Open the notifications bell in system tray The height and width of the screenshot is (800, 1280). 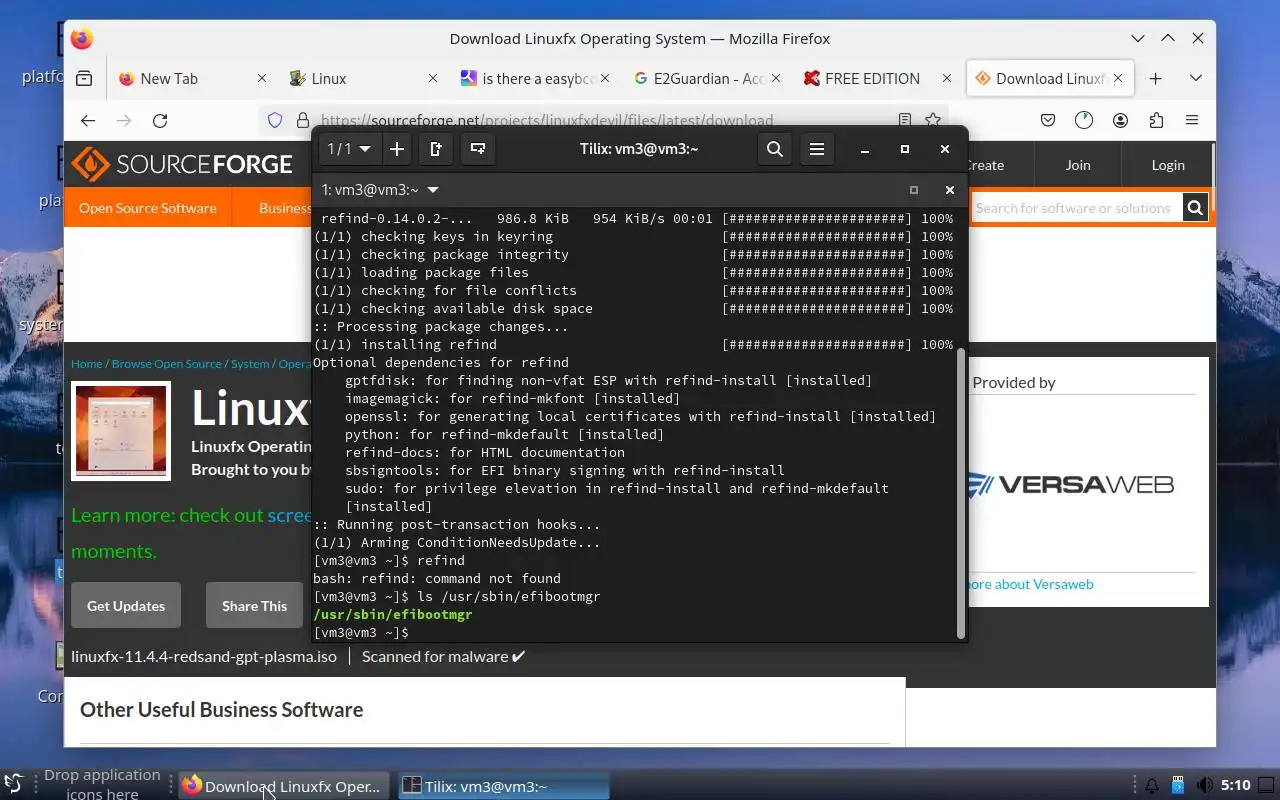tap(1152, 786)
